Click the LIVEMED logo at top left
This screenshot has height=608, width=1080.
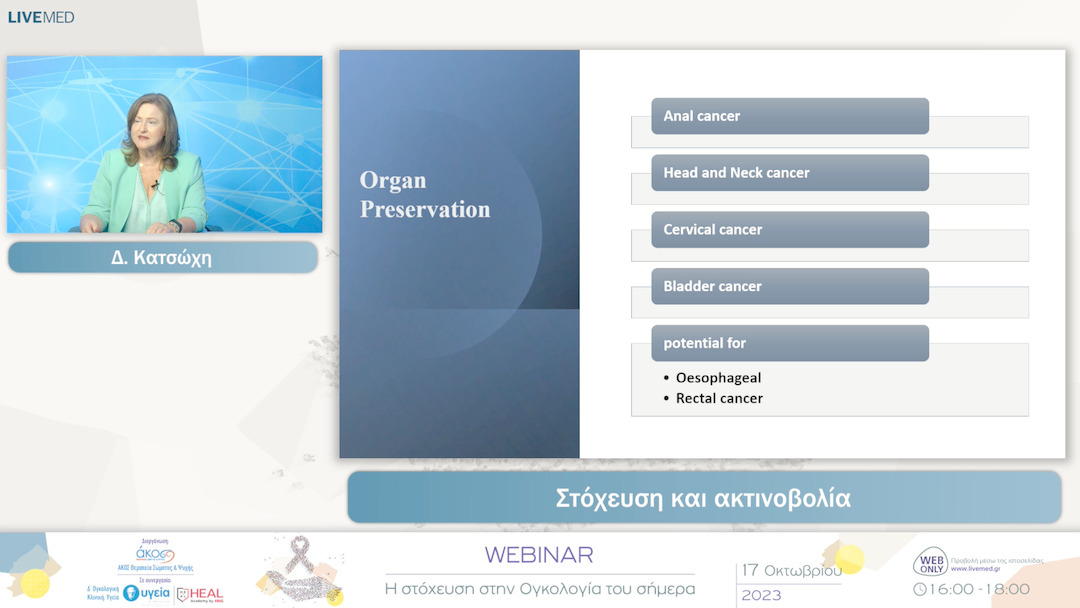pyautogui.click(x=41, y=17)
